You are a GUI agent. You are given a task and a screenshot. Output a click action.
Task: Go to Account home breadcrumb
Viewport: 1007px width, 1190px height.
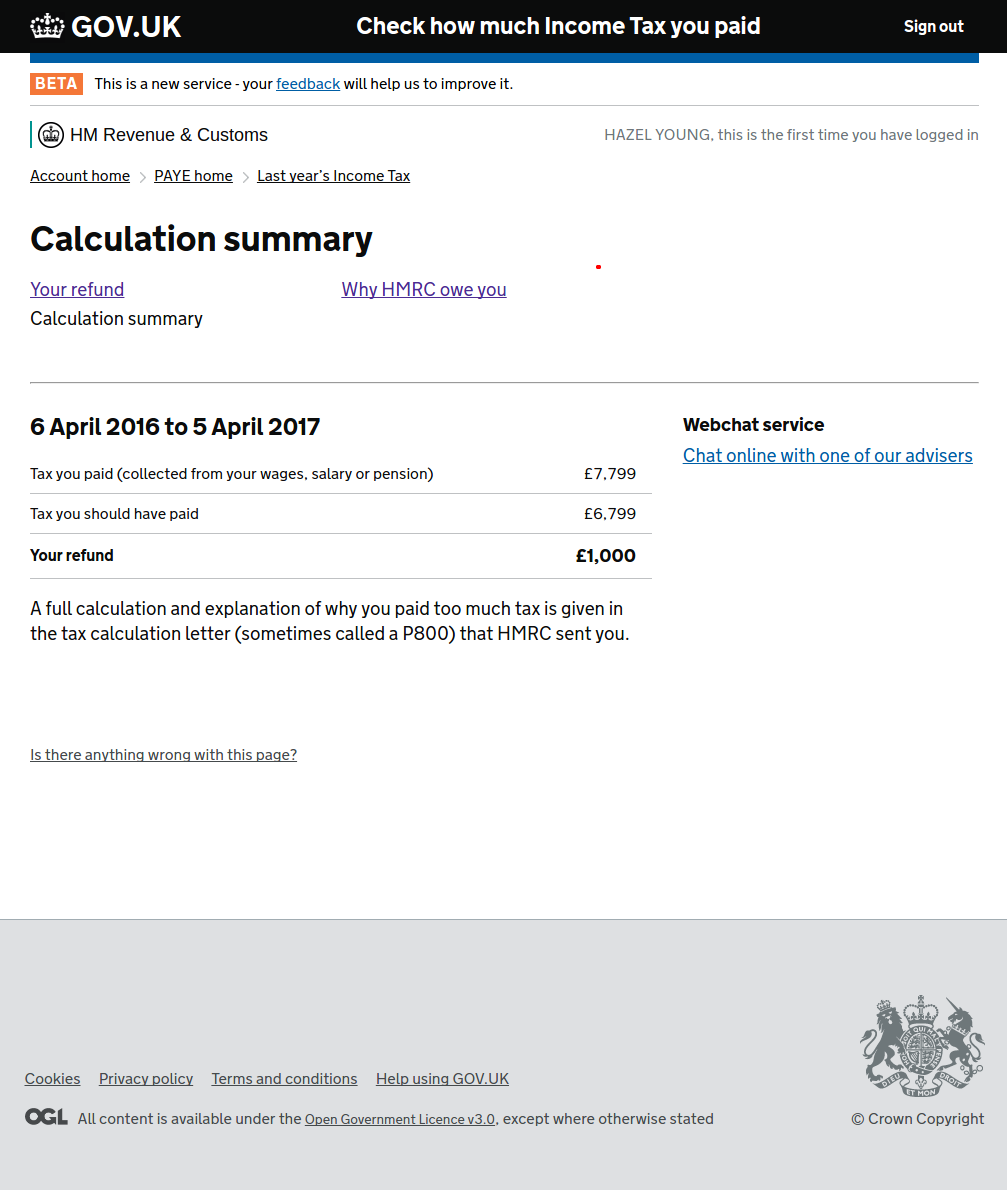click(80, 176)
